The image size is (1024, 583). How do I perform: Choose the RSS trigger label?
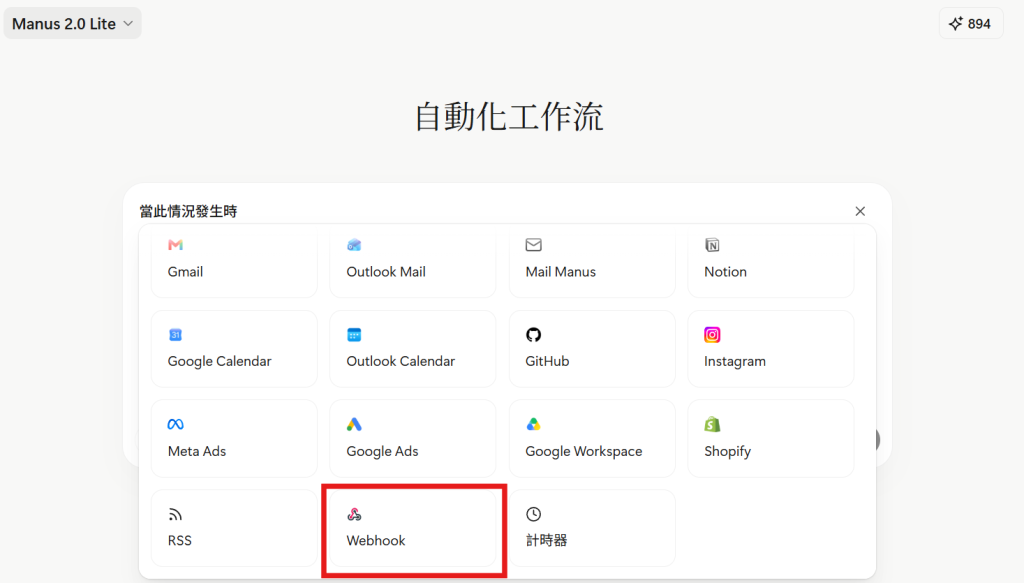point(180,541)
